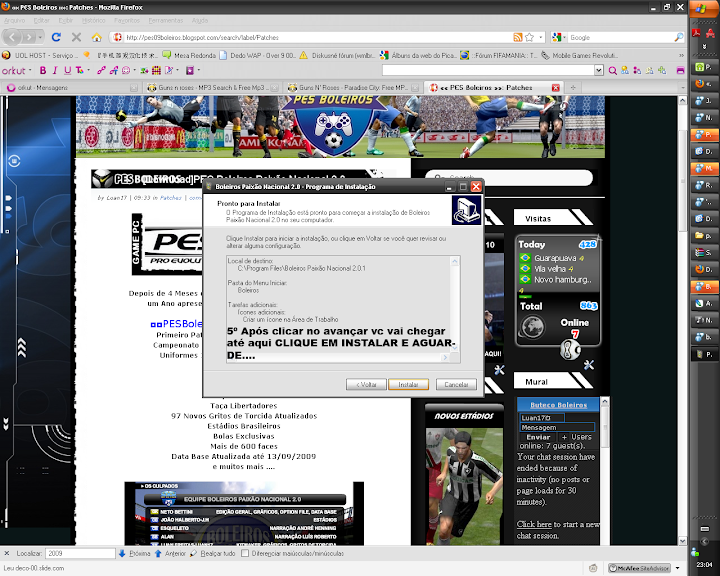Open UOL HOST bookmark
This screenshot has height=576, width=720.
pyautogui.click(x=40, y=55)
